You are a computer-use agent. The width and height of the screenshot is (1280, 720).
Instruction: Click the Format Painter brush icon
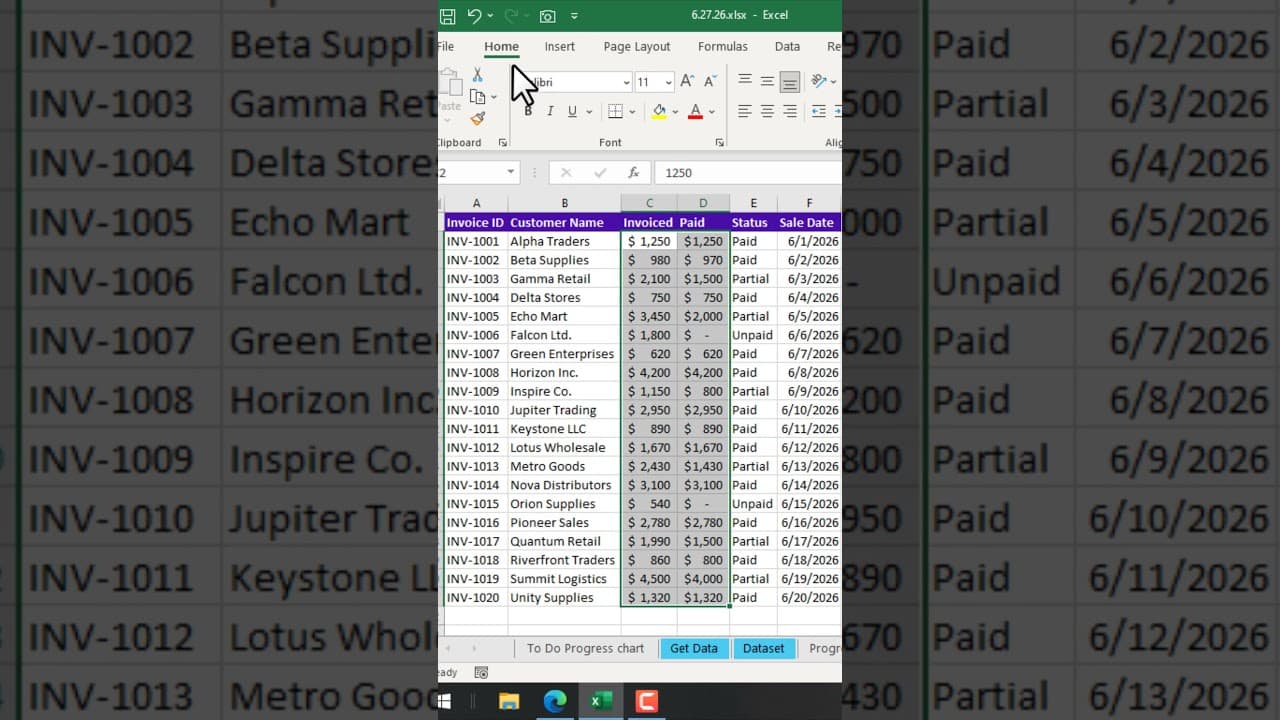click(477, 119)
